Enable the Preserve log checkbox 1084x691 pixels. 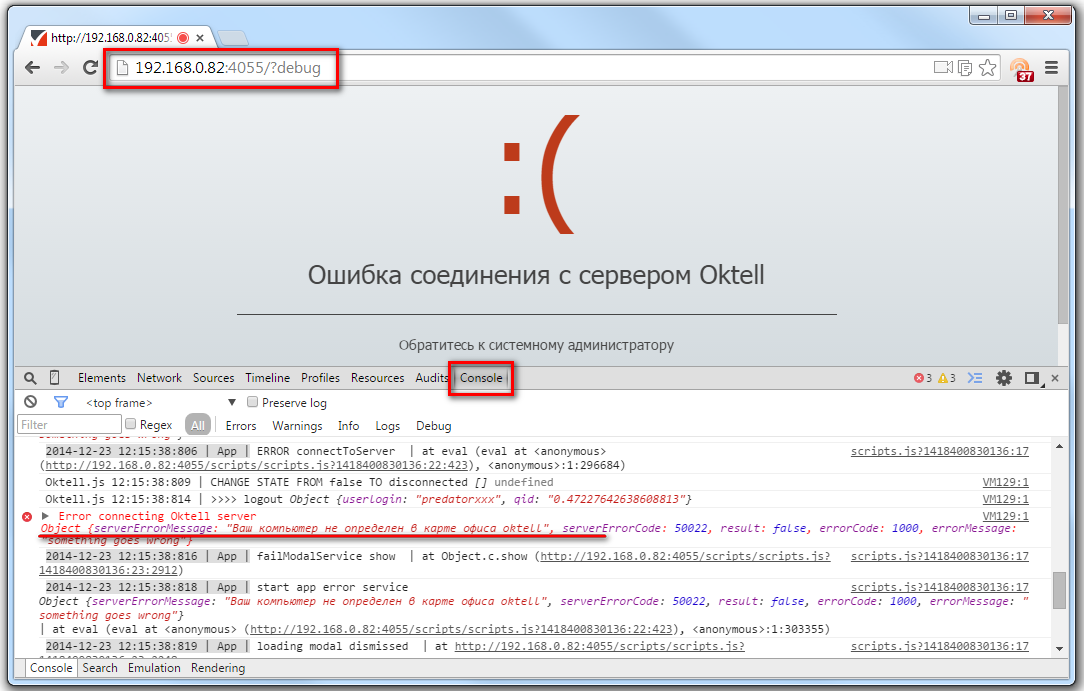pos(253,402)
